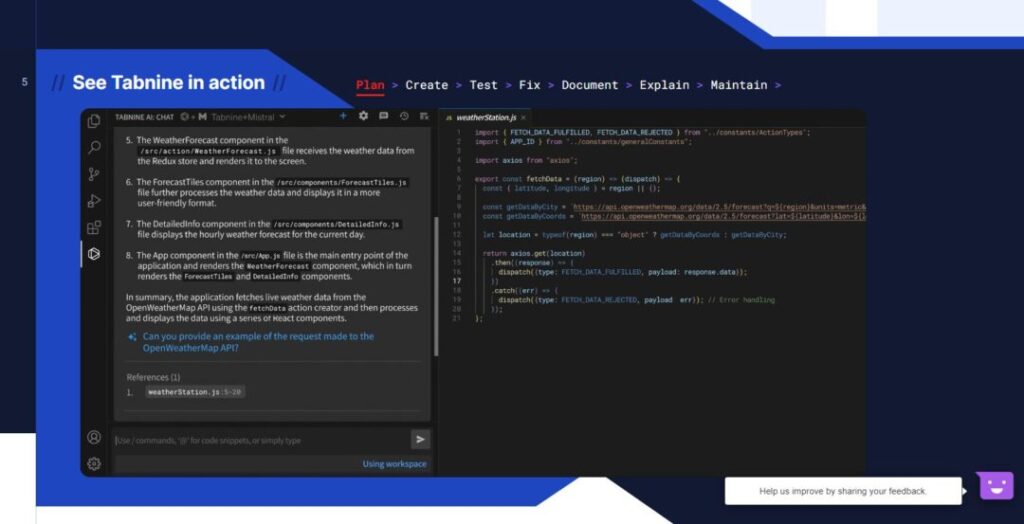Open Accounts icon at sidebar bottom

point(94,437)
